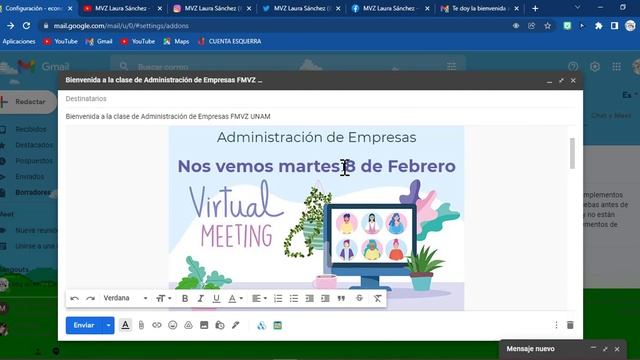
Task: Click the green add-on icon in compose bar
Action: coord(278,325)
